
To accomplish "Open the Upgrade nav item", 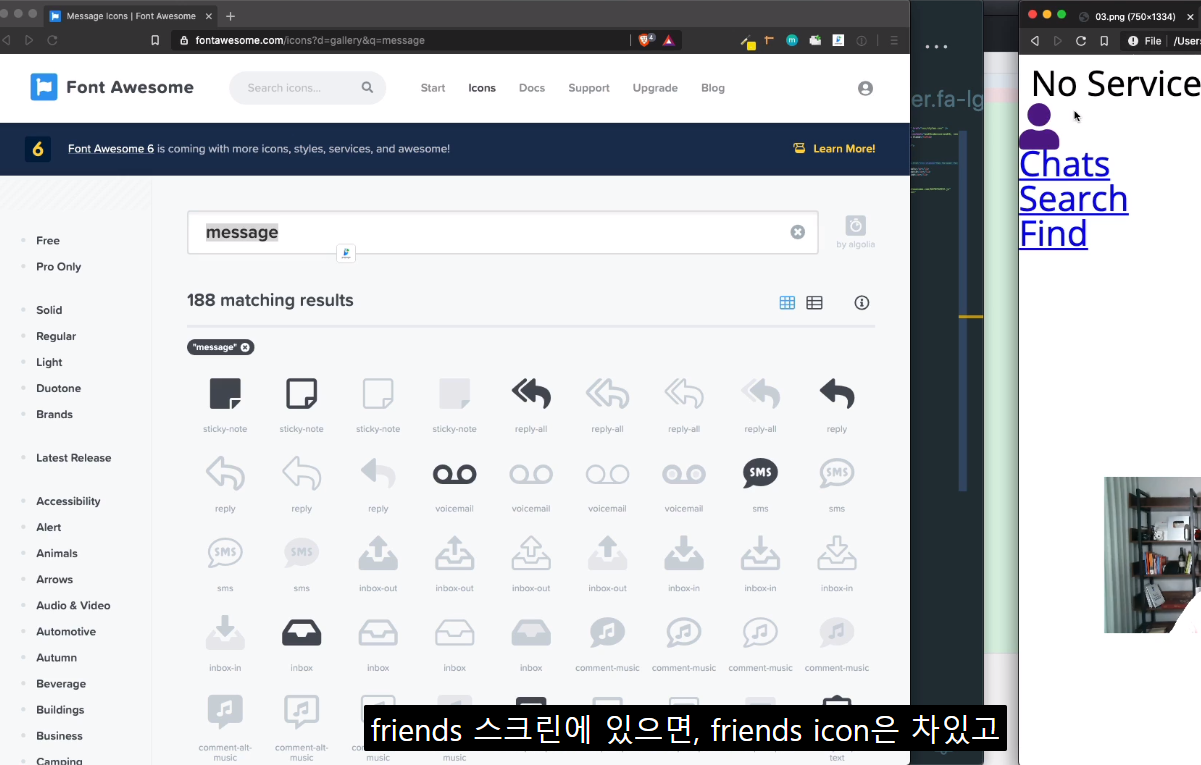I will [655, 88].
